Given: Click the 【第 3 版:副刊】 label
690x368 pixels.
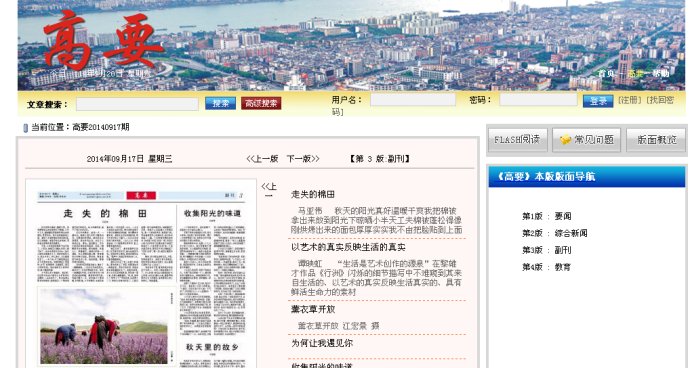Looking at the screenshot, I should click(380, 159).
